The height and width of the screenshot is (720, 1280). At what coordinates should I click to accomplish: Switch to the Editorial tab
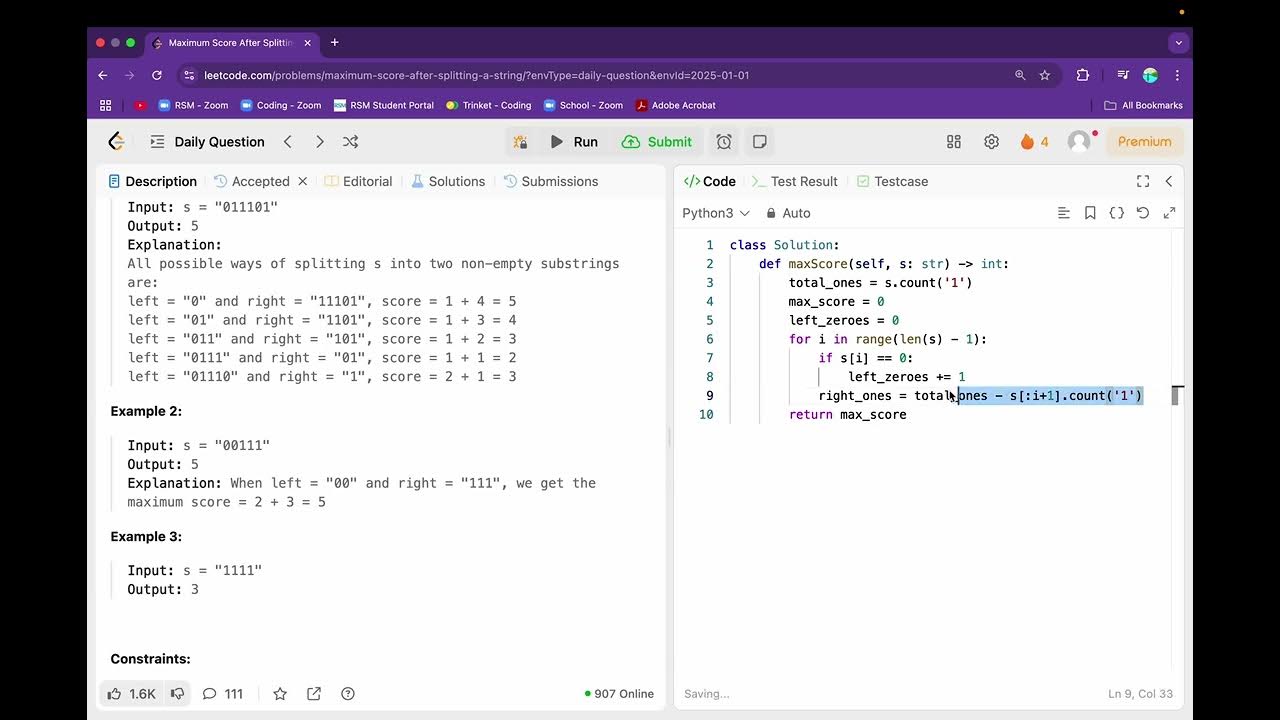tap(358, 181)
